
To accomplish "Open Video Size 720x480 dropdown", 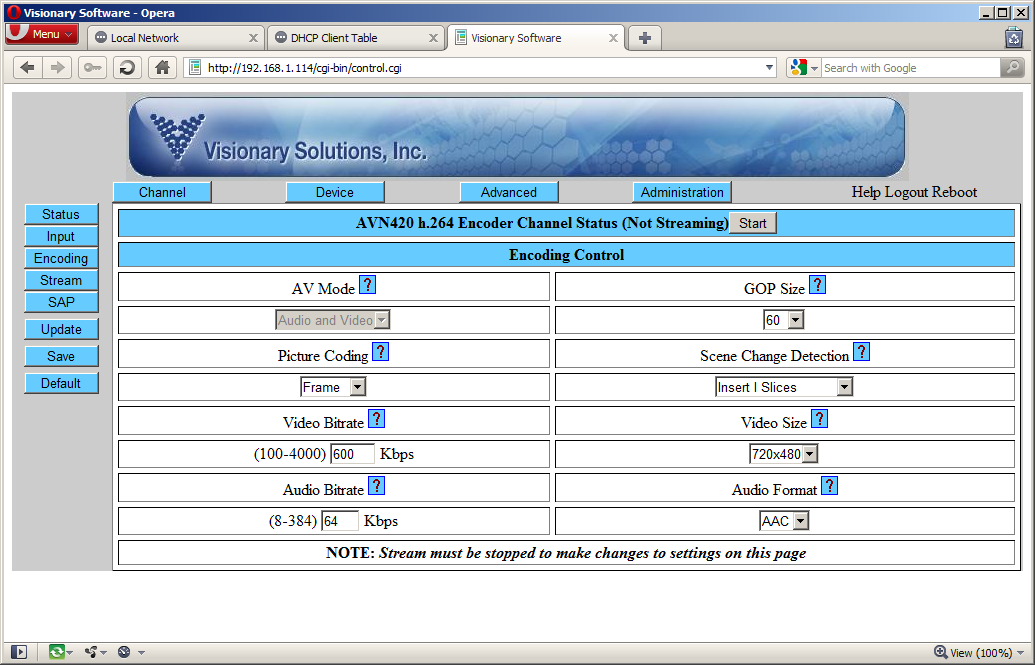I will (x=784, y=454).
